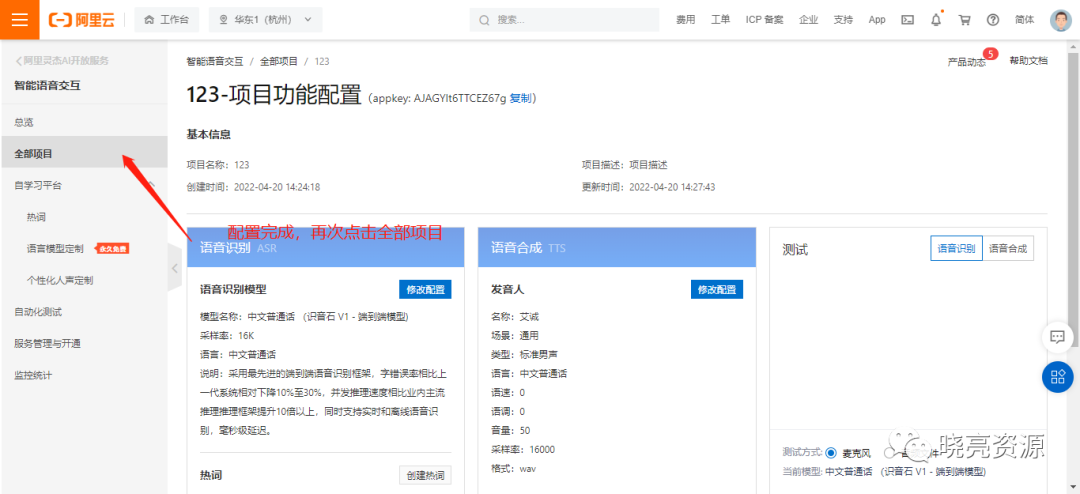Viewport: 1080px width, 494px height.
Task: Open the help question-mark icon
Action: coord(993,20)
